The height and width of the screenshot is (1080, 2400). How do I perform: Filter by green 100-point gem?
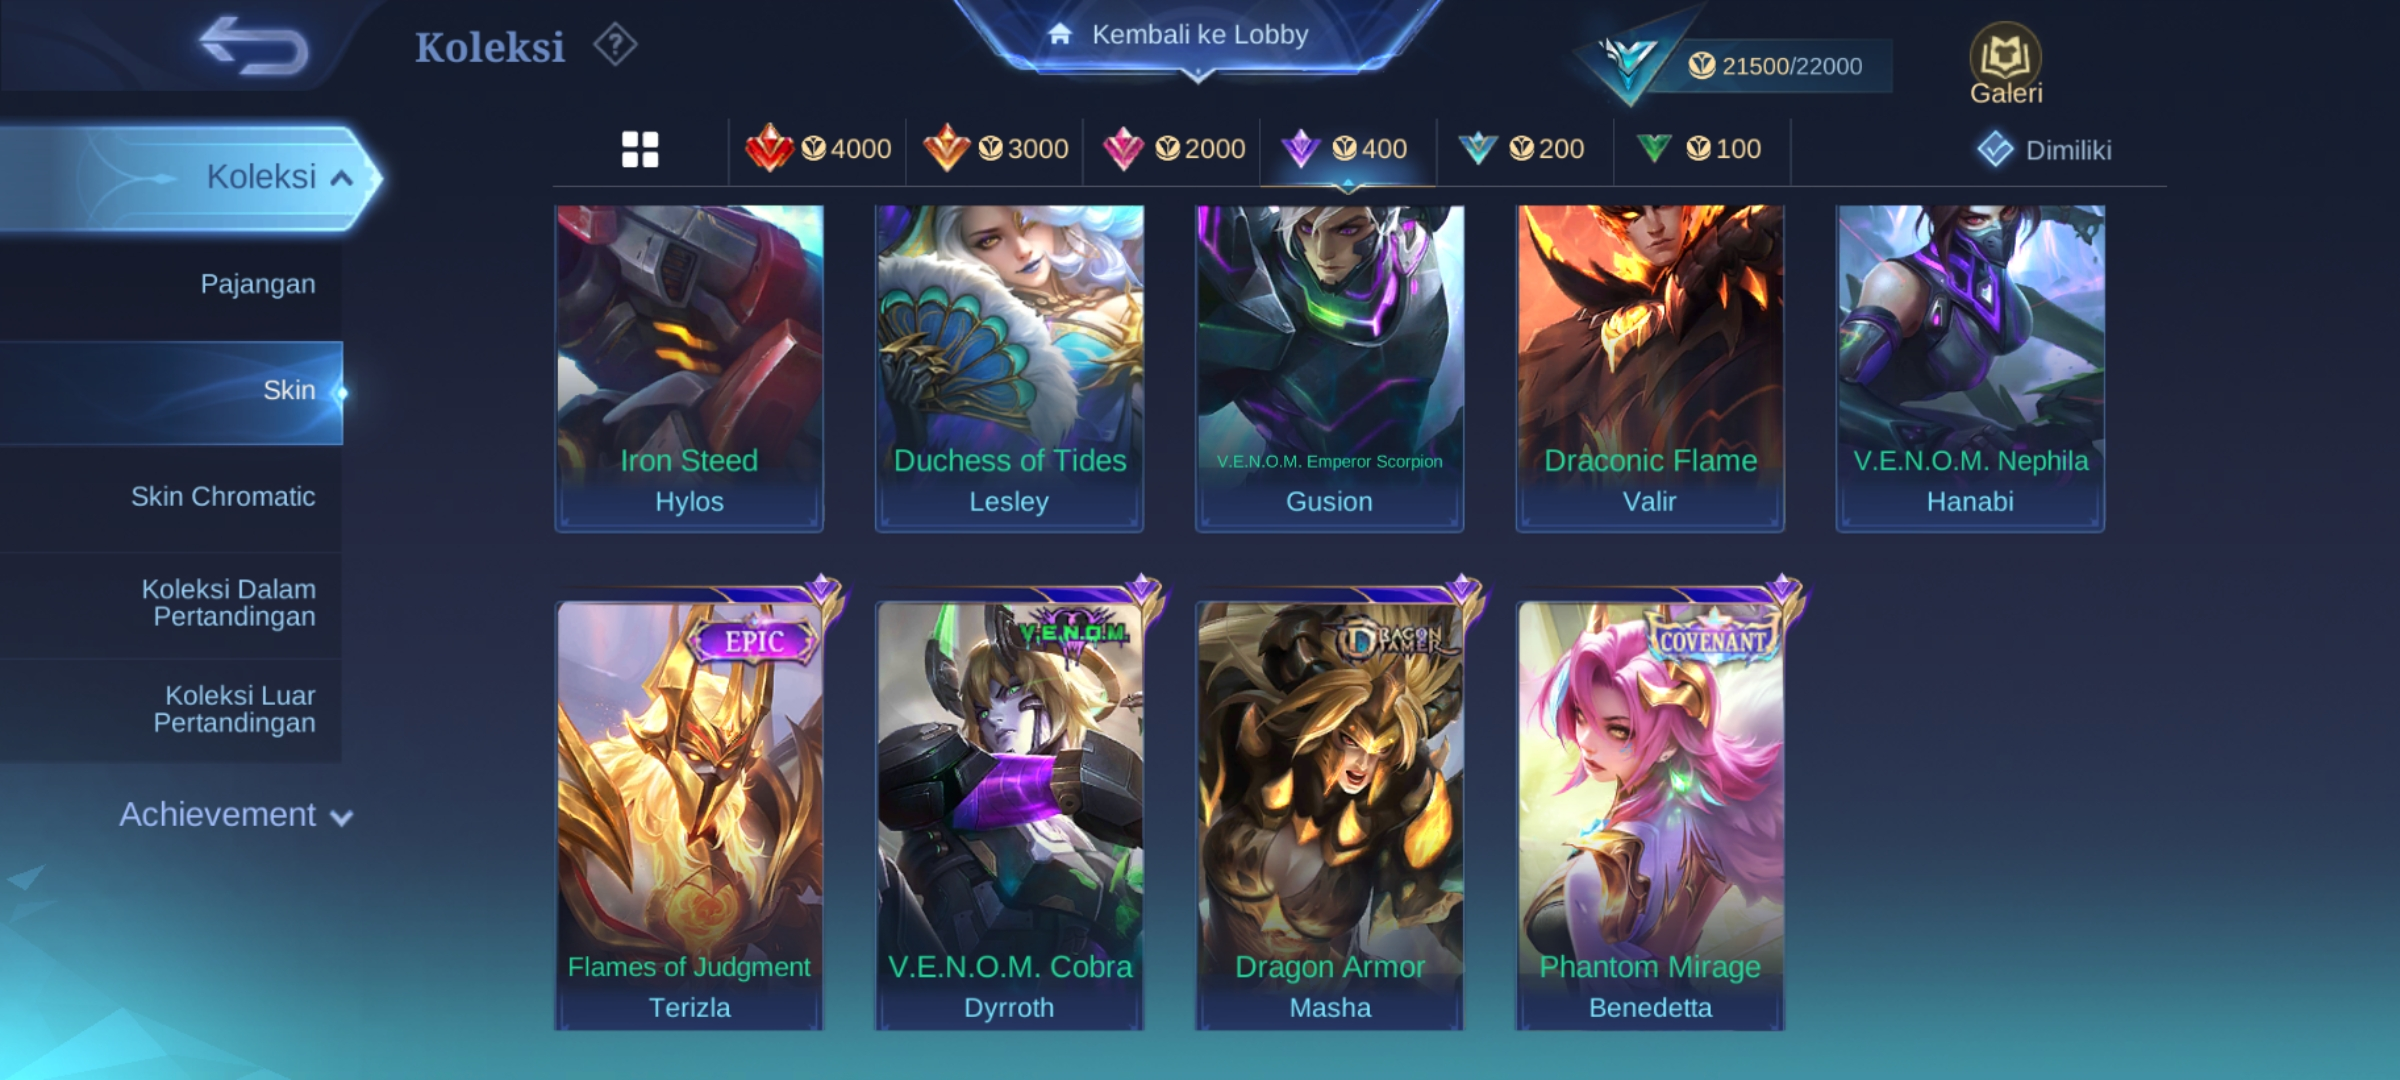pos(1698,149)
